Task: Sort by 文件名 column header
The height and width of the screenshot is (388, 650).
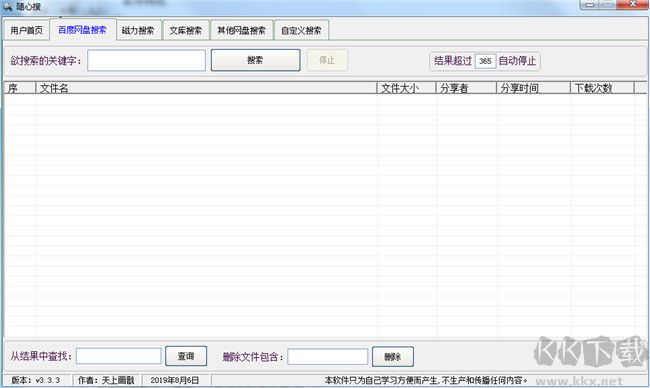Action: pos(206,88)
